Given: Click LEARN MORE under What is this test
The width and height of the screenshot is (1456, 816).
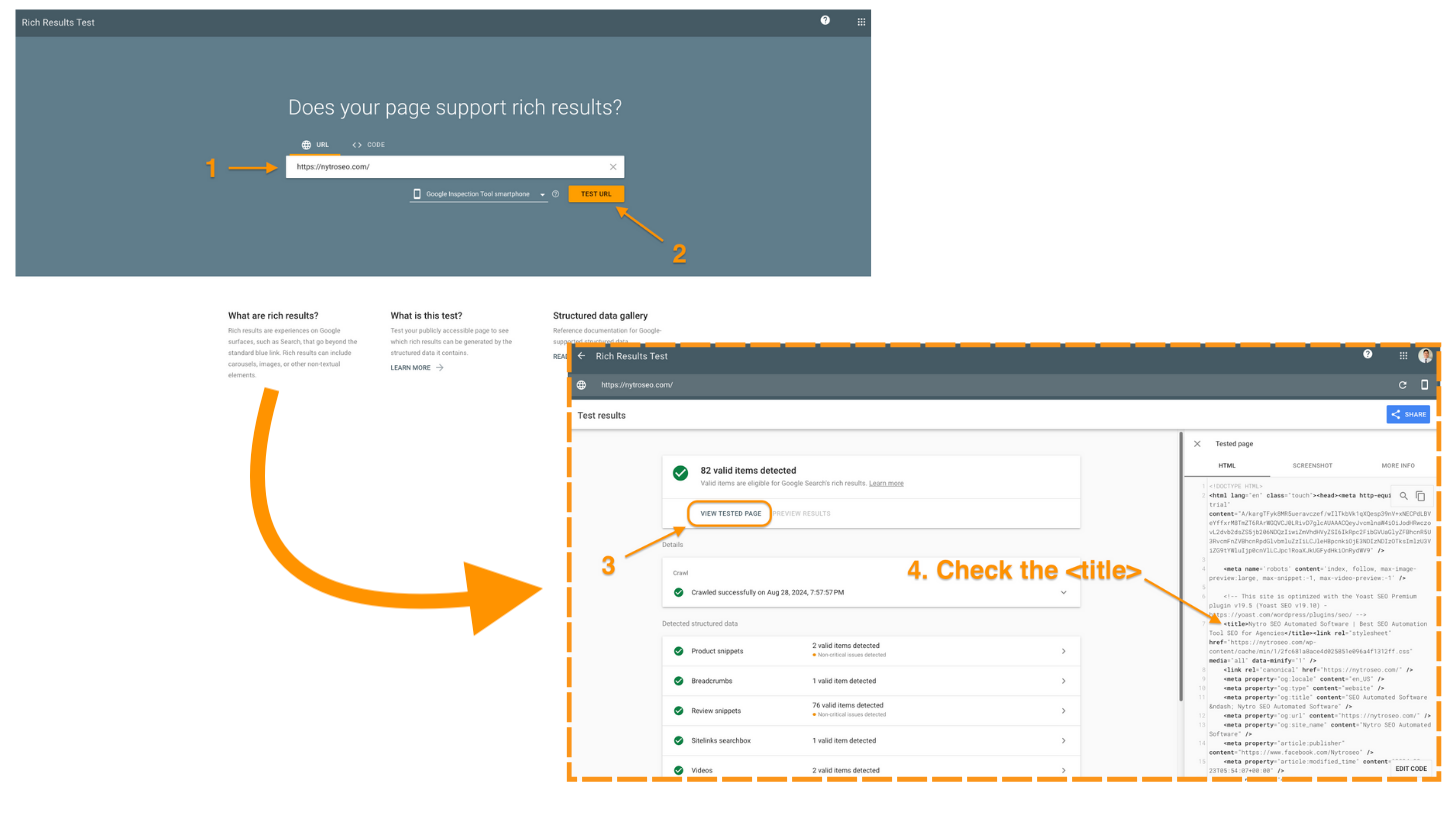Looking at the screenshot, I should 417,368.
